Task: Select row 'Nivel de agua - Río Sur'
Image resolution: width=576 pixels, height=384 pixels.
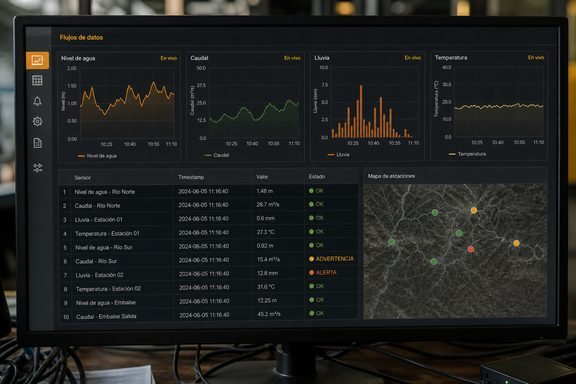Action: pyautogui.click(x=208, y=247)
